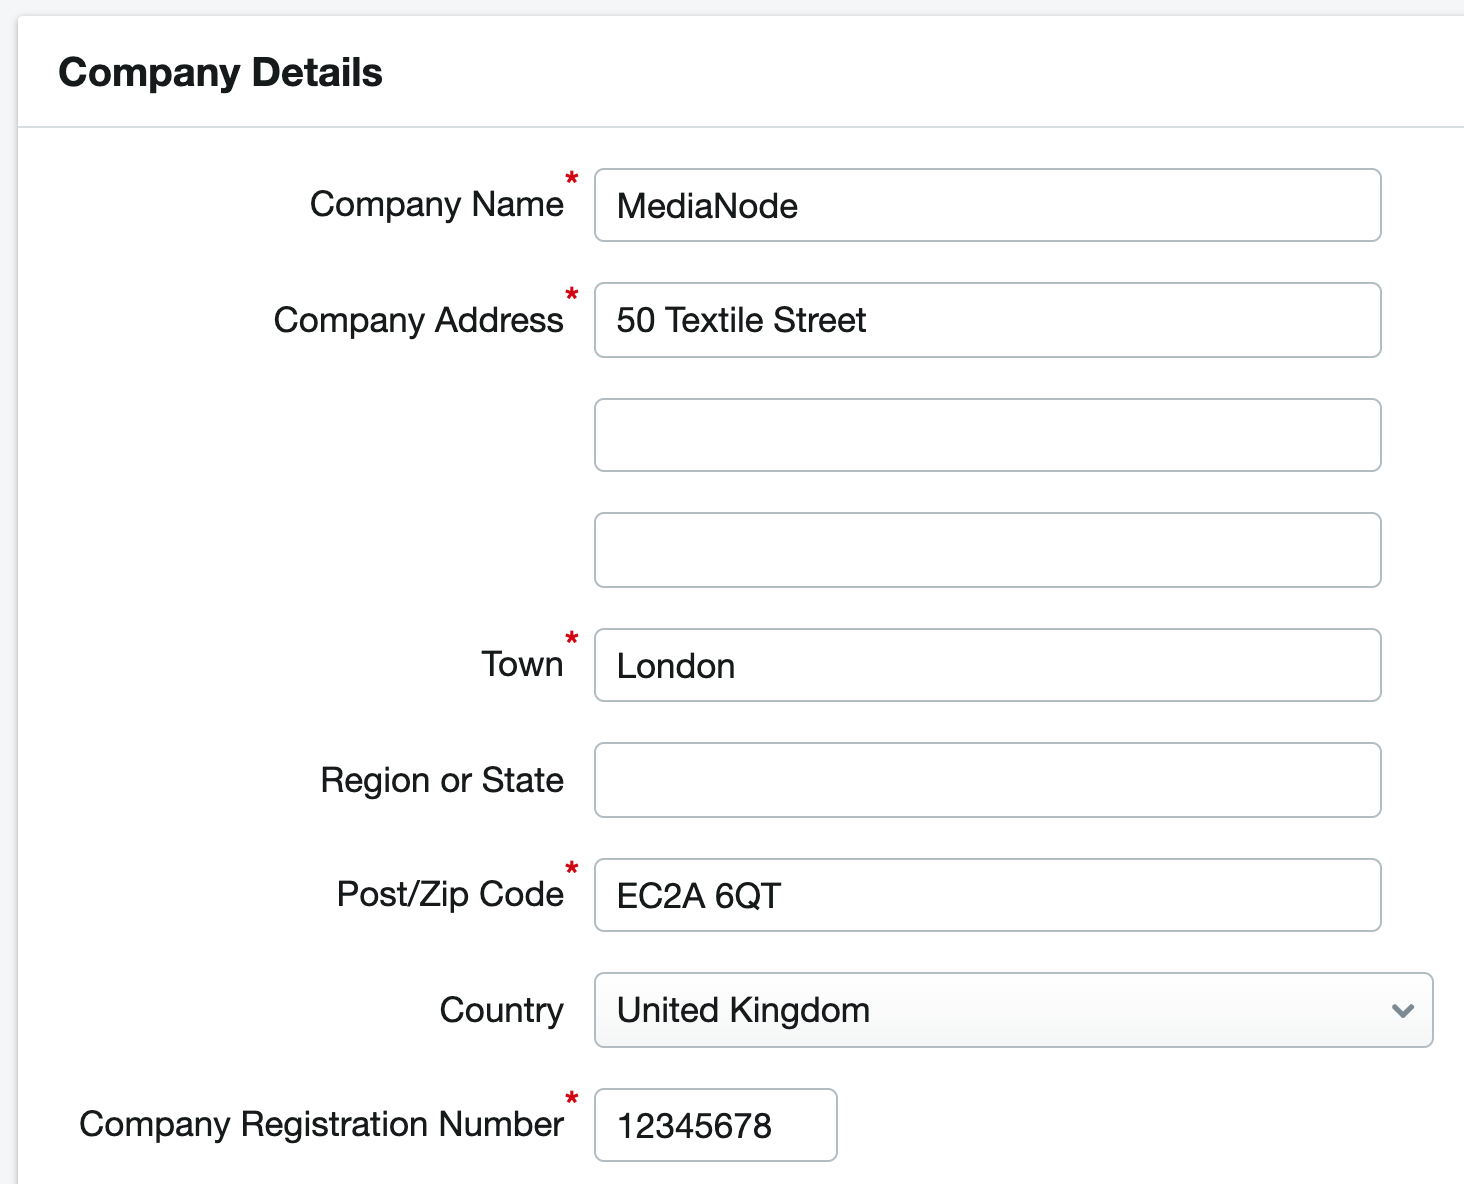This screenshot has width=1464, height=1184.
Task: Click the chevron arrow on Country select
Action: [x=1402, y=1011]
